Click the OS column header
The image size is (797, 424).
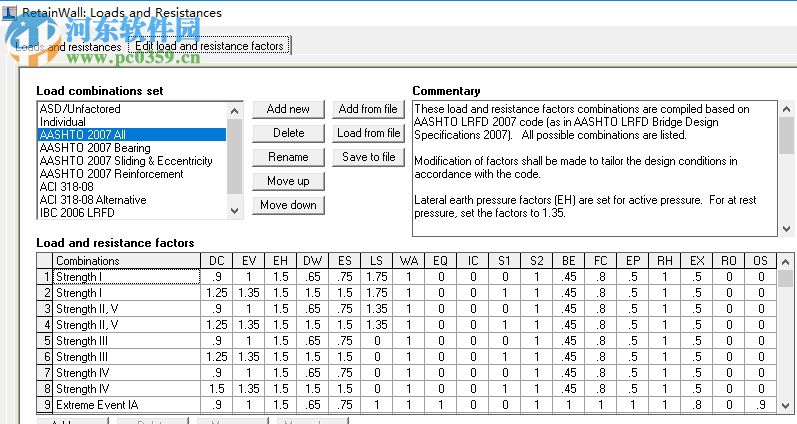[x=761, y=261]
